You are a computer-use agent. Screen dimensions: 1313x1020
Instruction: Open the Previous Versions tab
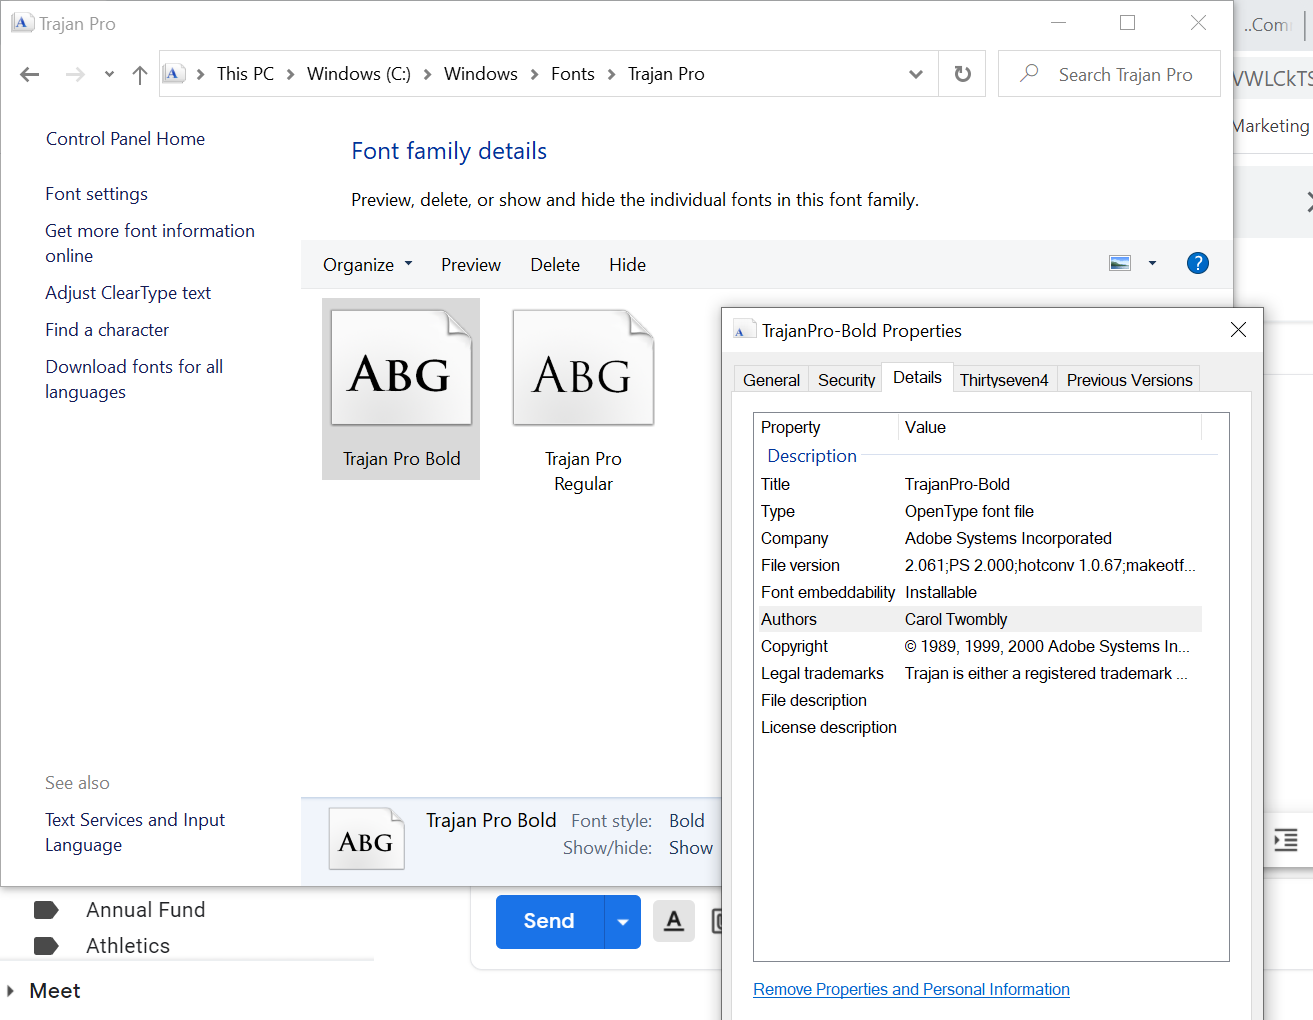(1129, 380)
